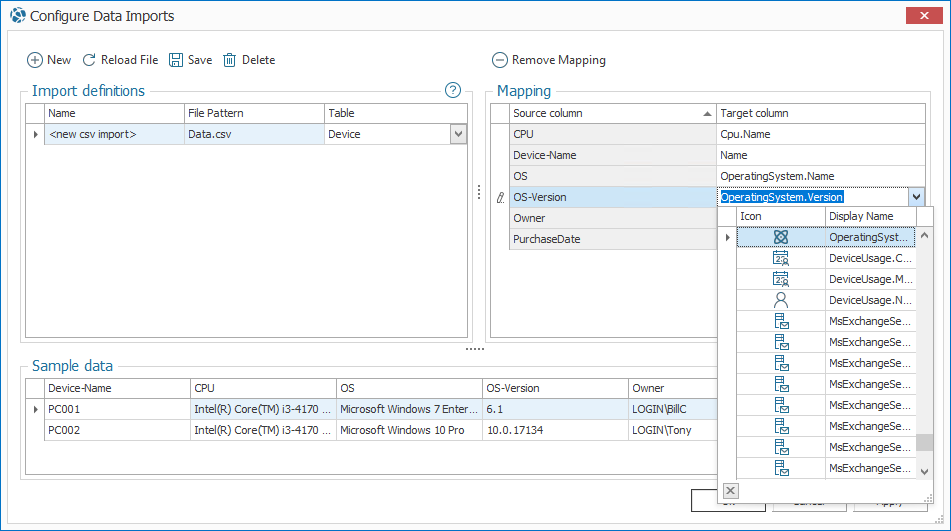Click the Owner header in Sample data
This screenshot has width=951, height=531.
(x=673, y=389)
